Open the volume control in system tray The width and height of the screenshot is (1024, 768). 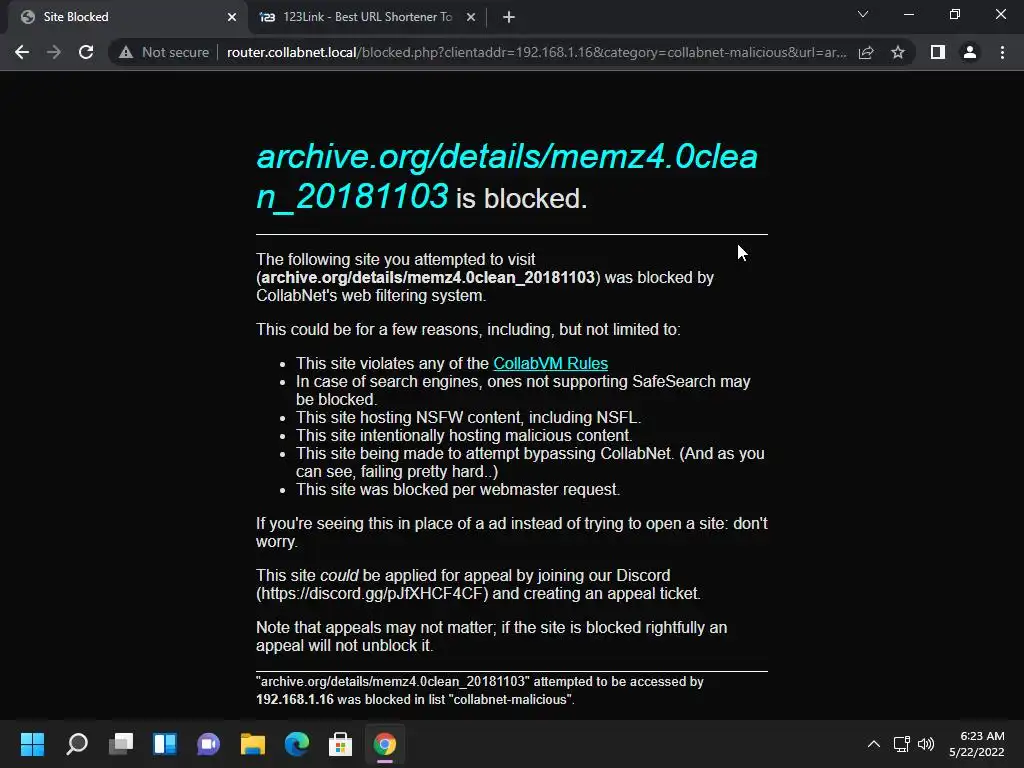point(926,744)
